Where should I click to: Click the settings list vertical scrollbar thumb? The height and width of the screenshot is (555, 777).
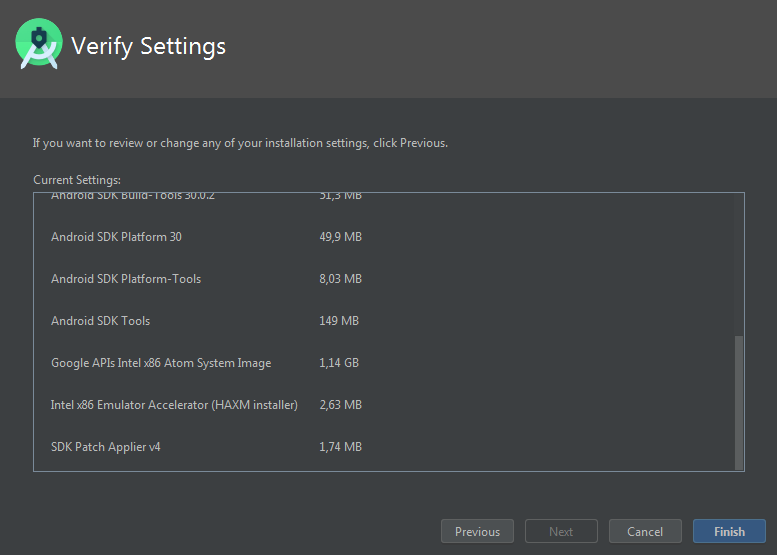[739, 402]
